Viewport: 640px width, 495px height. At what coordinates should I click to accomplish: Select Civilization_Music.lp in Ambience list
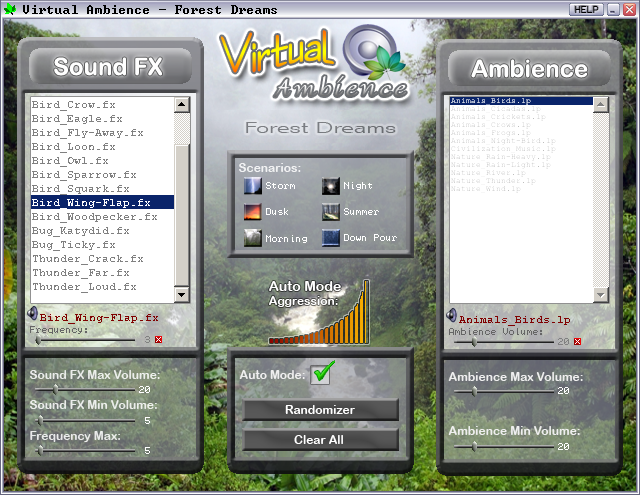[x=521, y=149]
